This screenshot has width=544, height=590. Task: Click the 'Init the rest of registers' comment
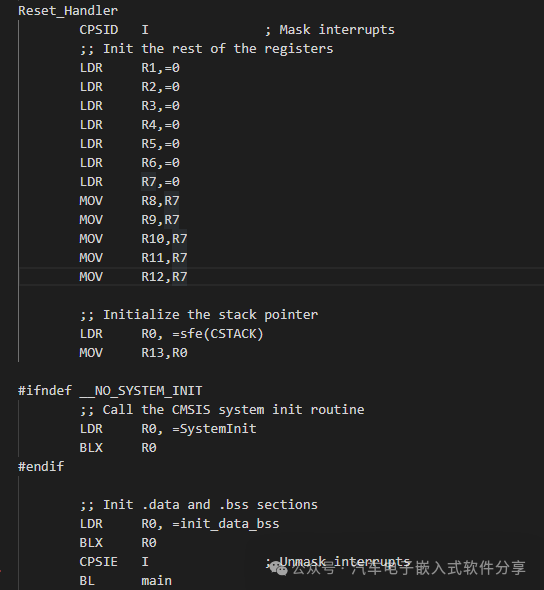(207, 49)
